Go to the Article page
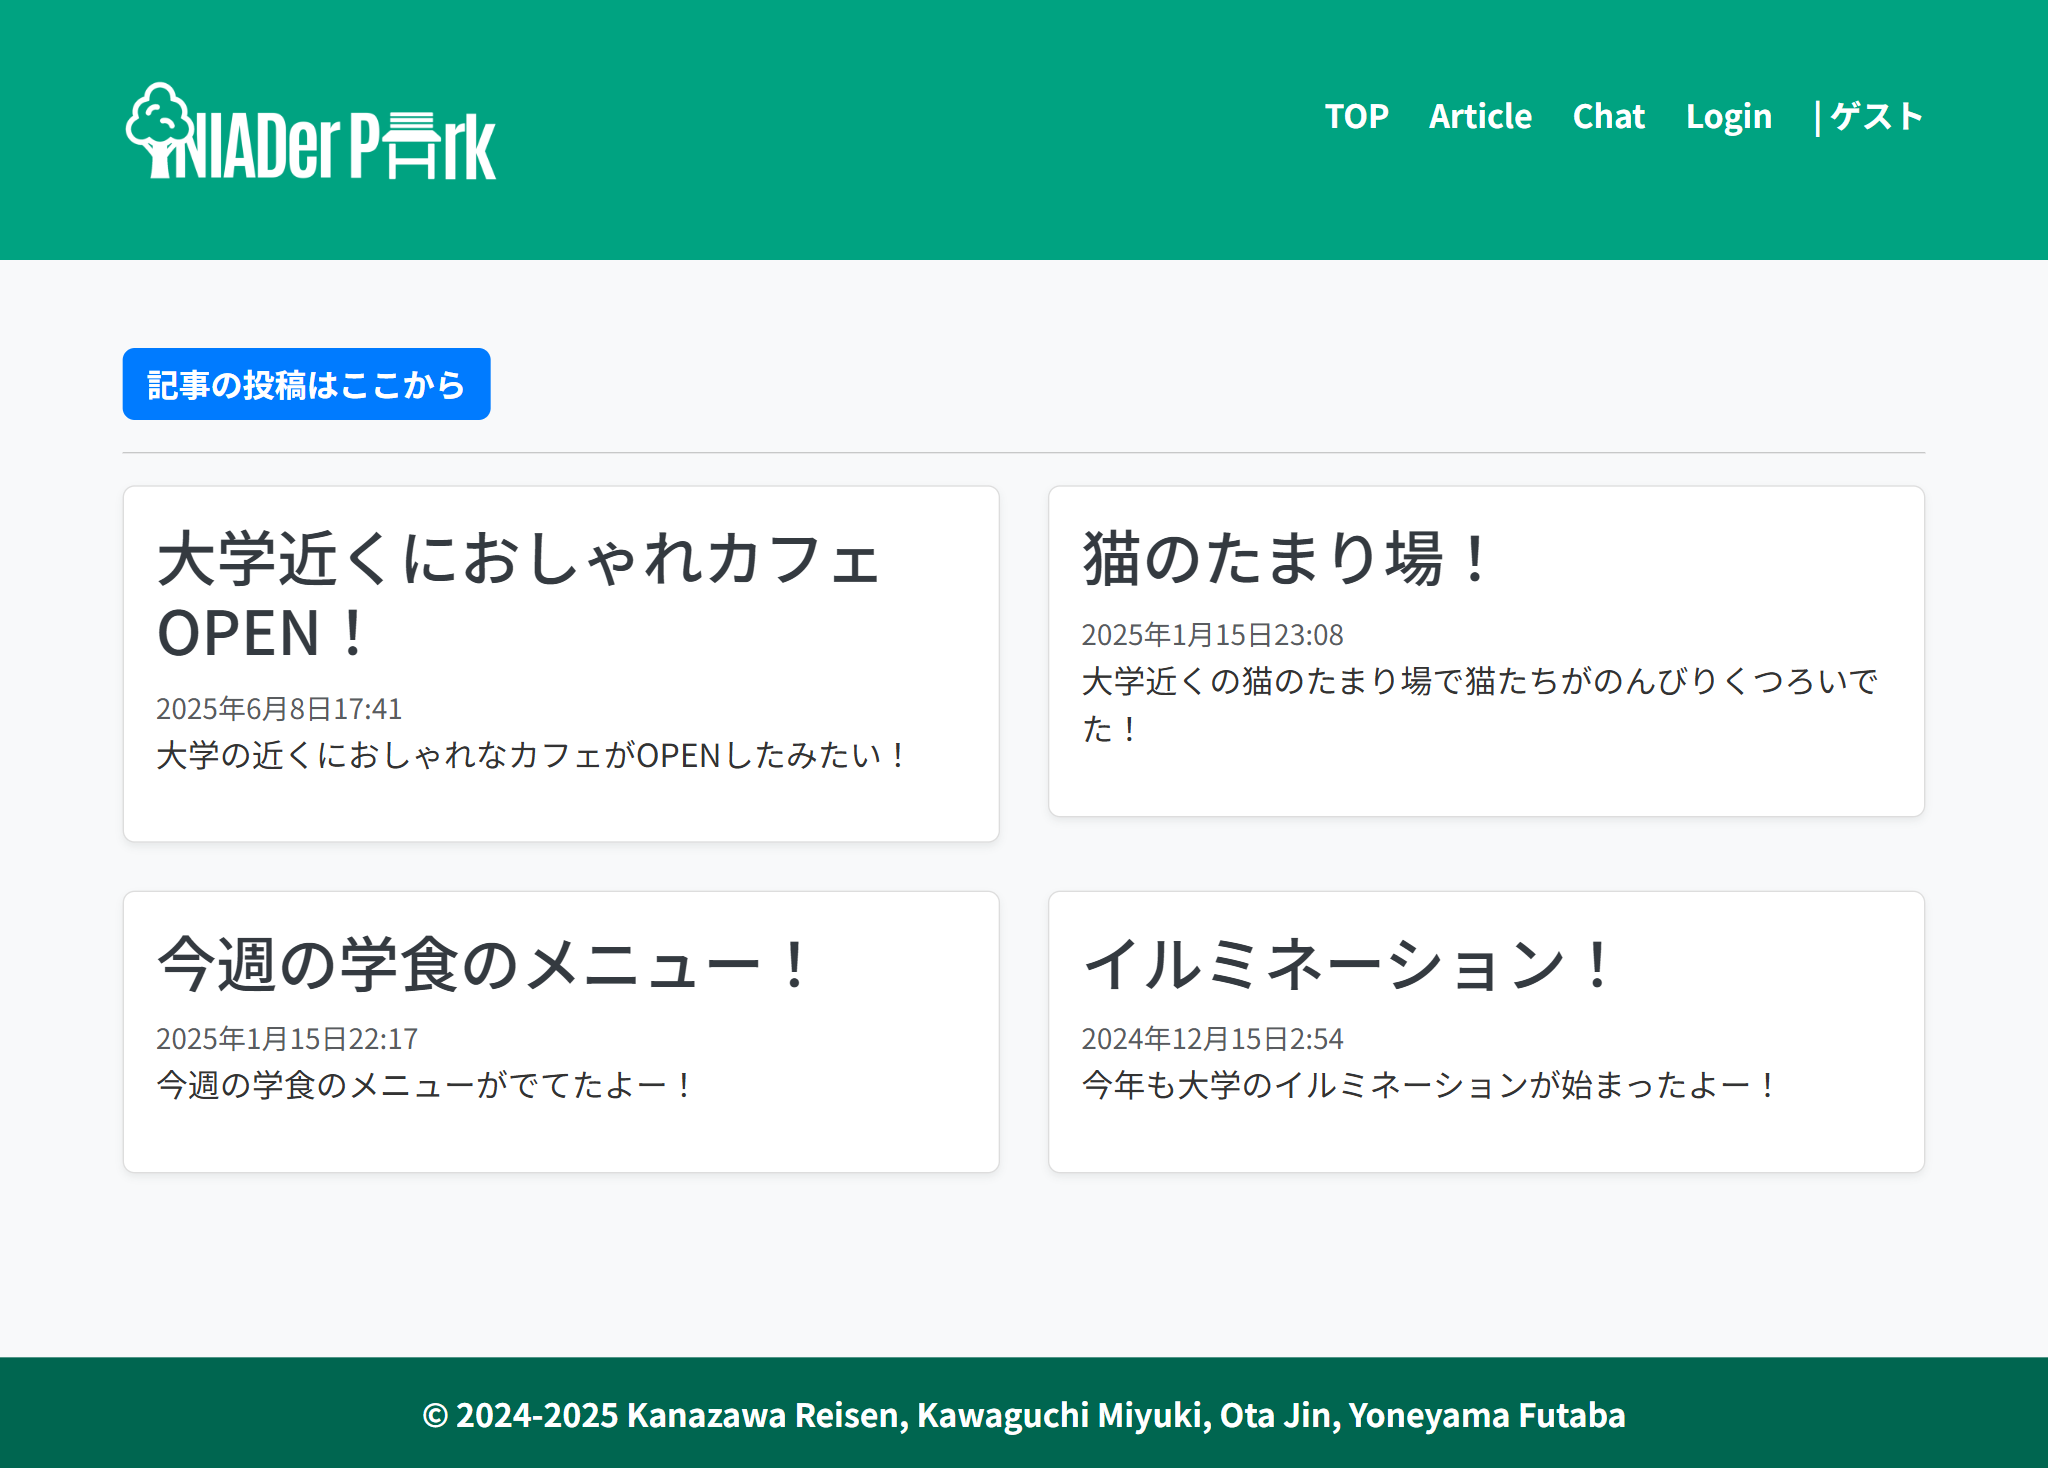The image size is (2048, 1468). tap(1480, 116)
